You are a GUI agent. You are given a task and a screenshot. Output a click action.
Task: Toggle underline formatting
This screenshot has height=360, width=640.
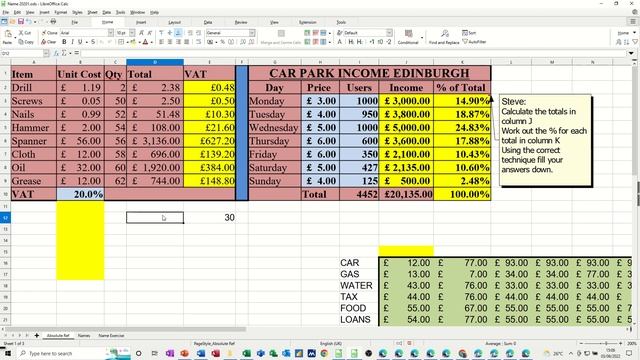pos(80,42)
